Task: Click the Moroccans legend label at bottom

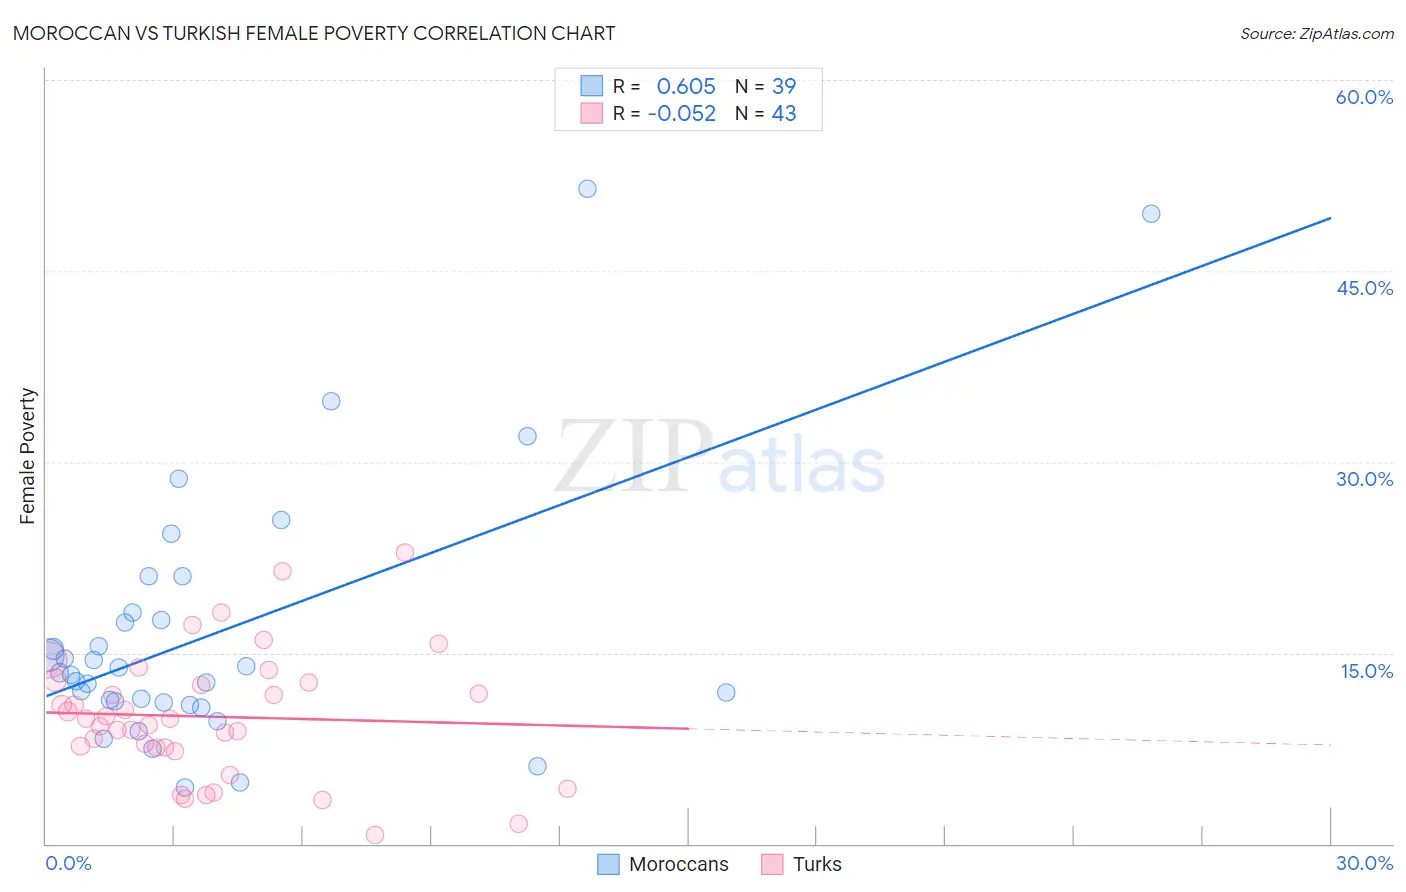Action: 678,864
